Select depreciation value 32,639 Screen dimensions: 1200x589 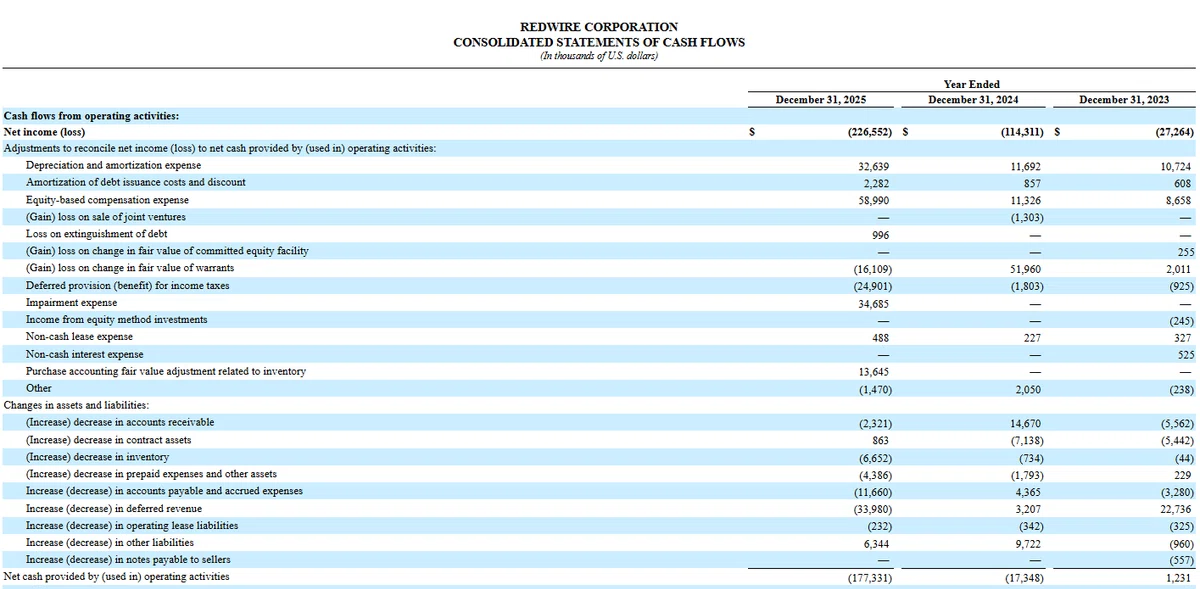click(874, 166)
